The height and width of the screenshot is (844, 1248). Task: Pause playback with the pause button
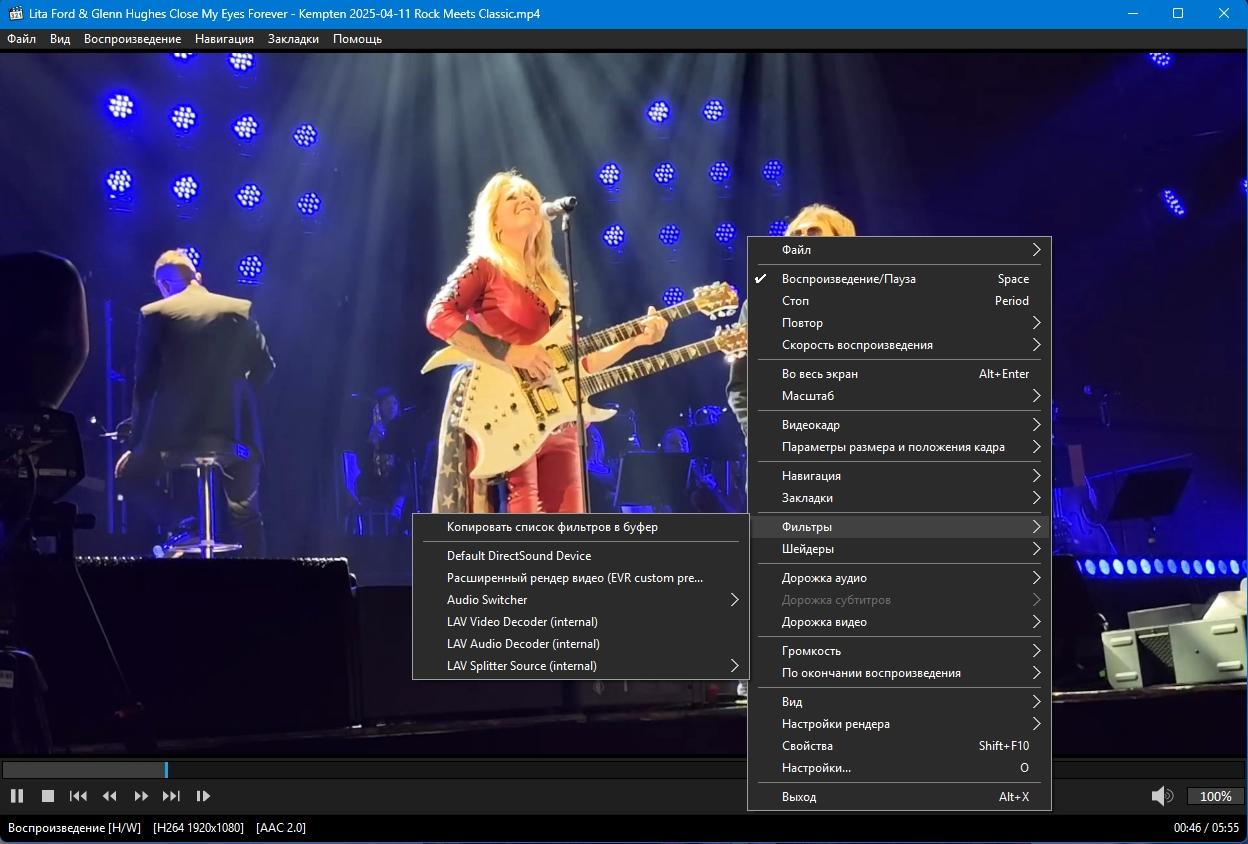pos(17,796)
